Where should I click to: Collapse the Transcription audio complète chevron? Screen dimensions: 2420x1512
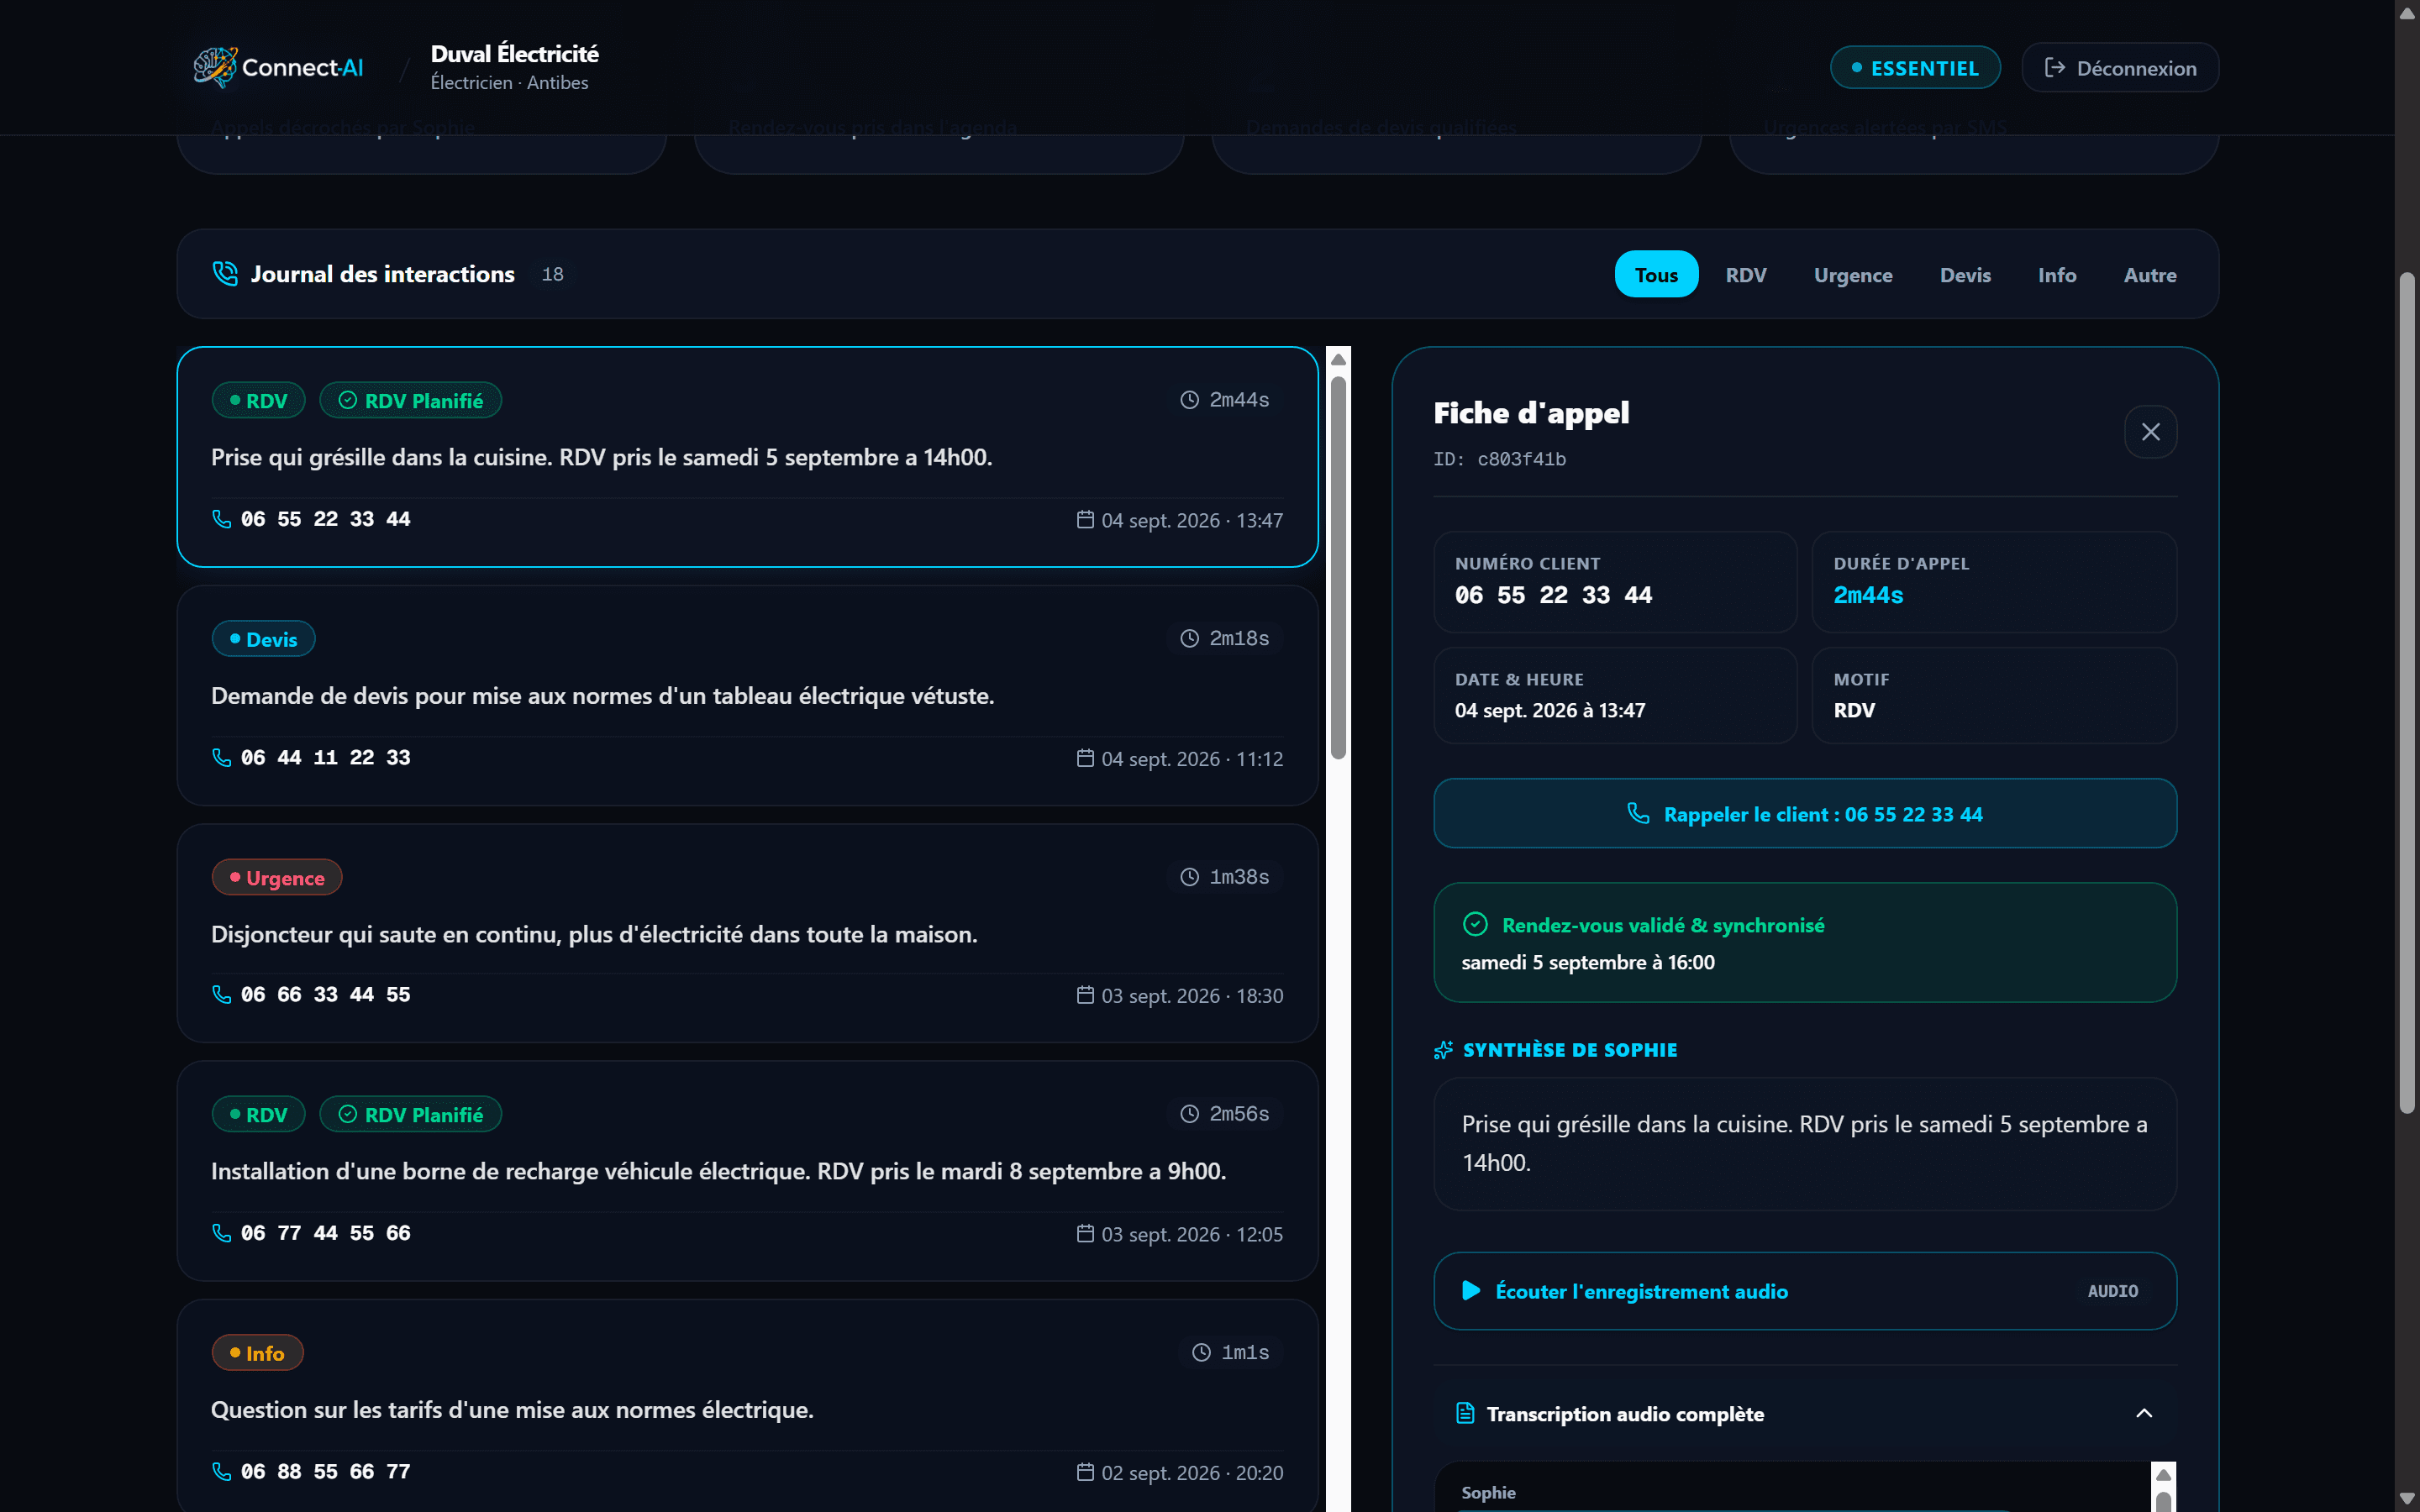pos(2144,1413)
